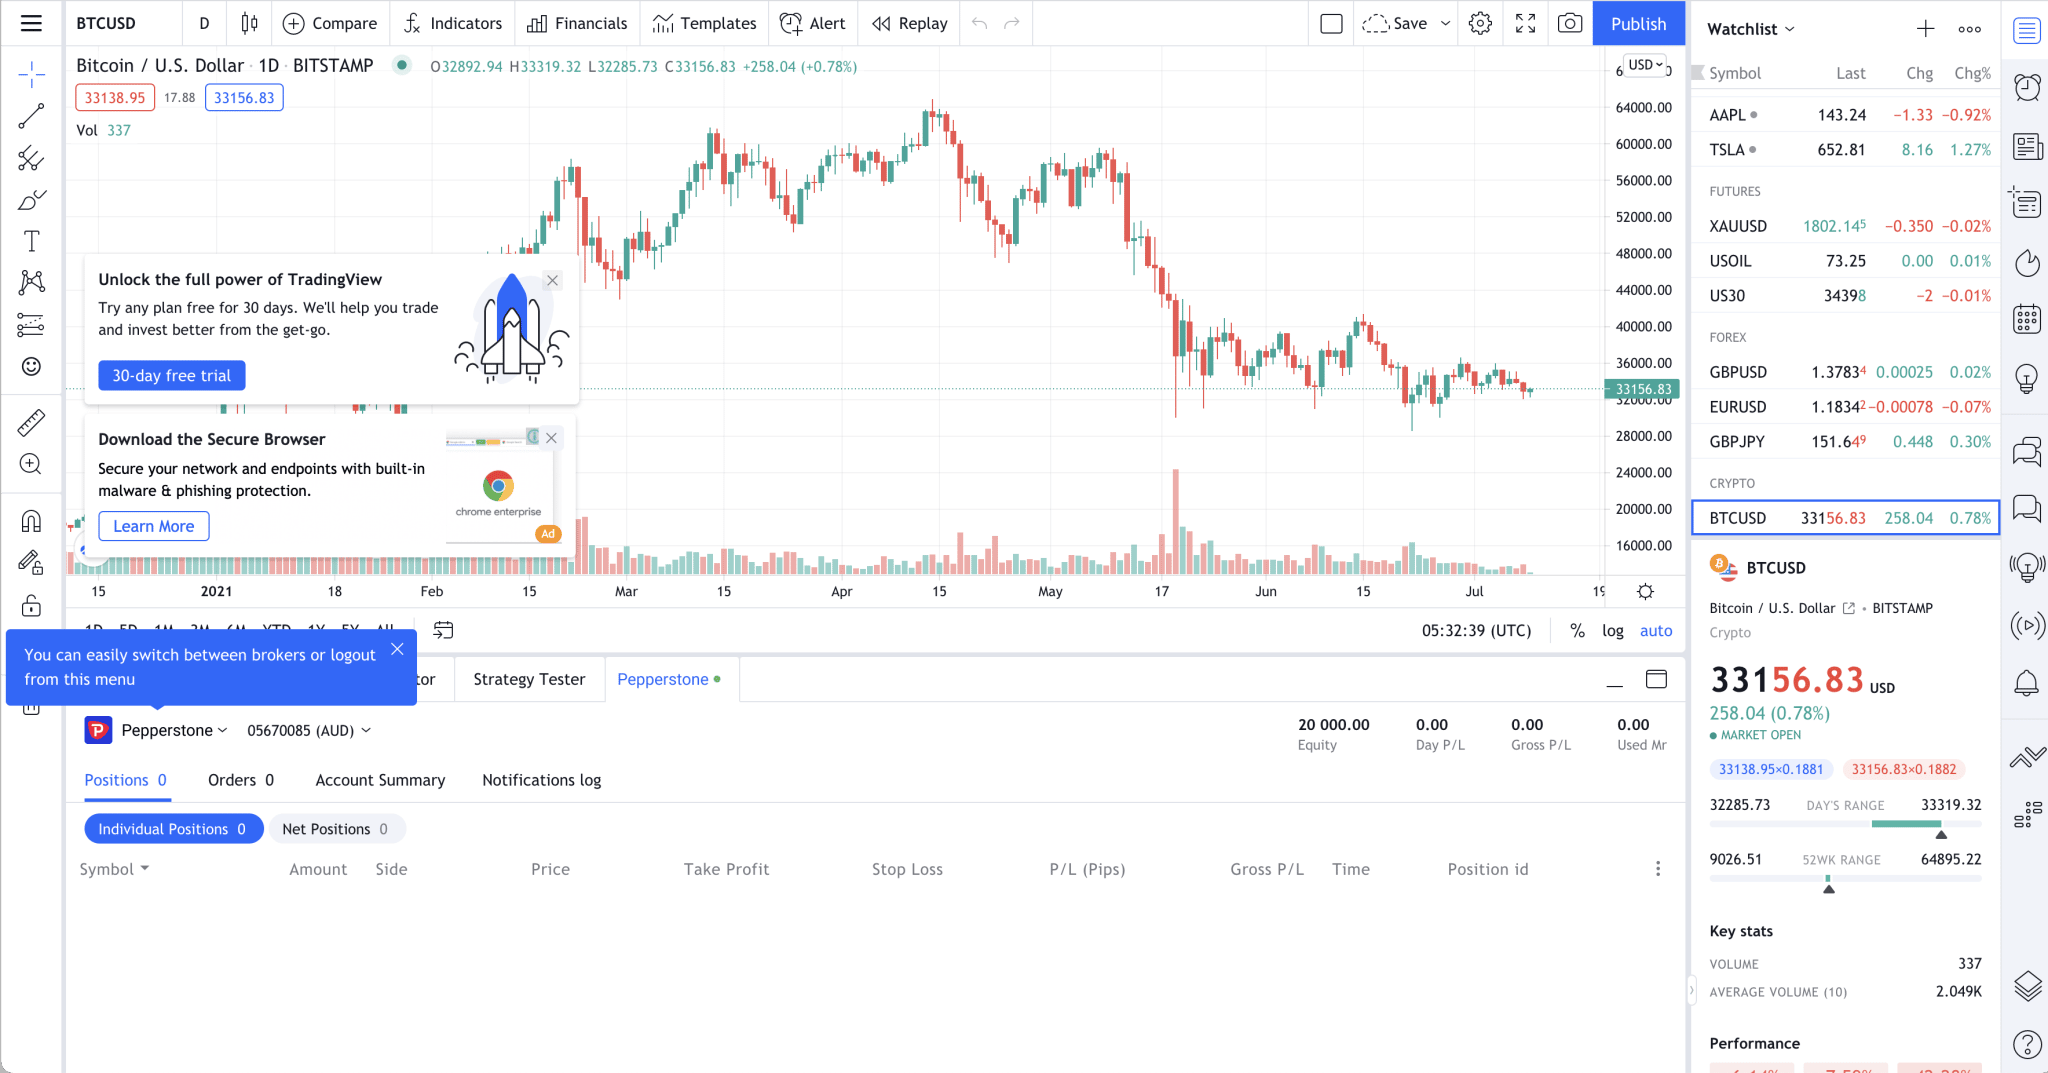Open the Account Summary tab
Screen dimensions: 2048x1073
coord(380,780)
